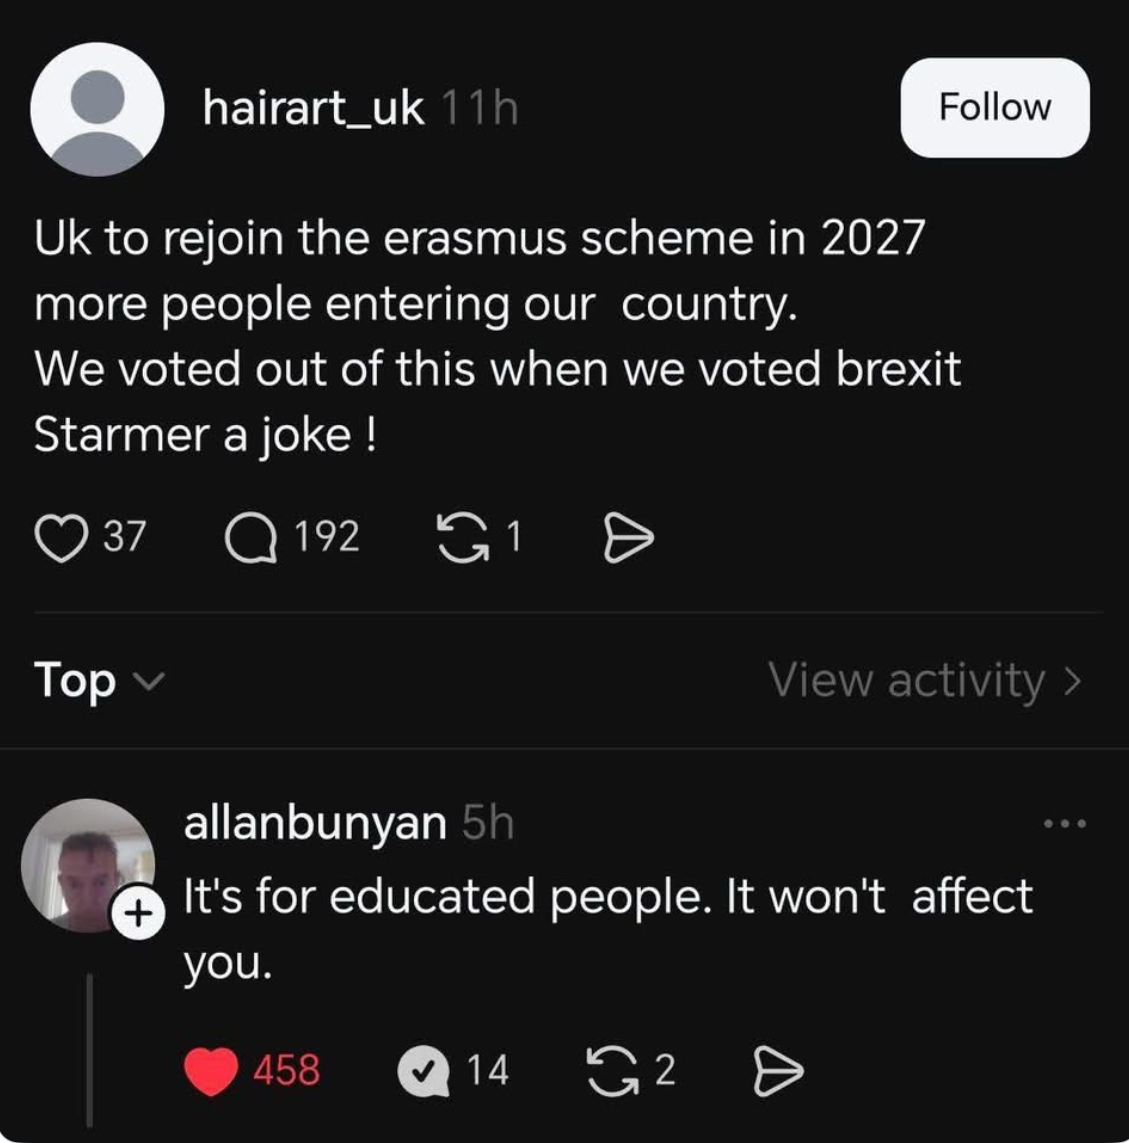The image size is (1129, 1143).
Task: Open replies to allanbunyan's comment
Action: tap(423, 1071)
